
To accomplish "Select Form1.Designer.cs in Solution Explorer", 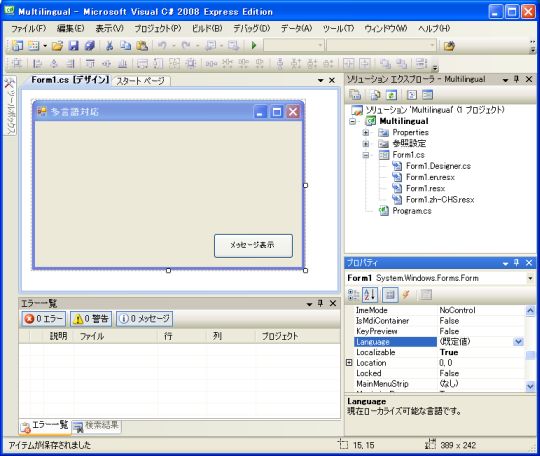I will click(438, 166).
